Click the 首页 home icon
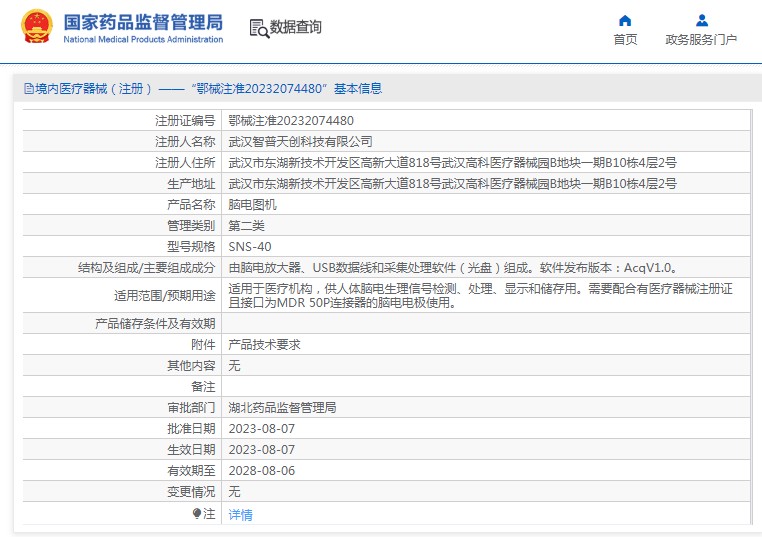Screen dimensions: 762x537 pyautogui.click(x=625, y=20)
